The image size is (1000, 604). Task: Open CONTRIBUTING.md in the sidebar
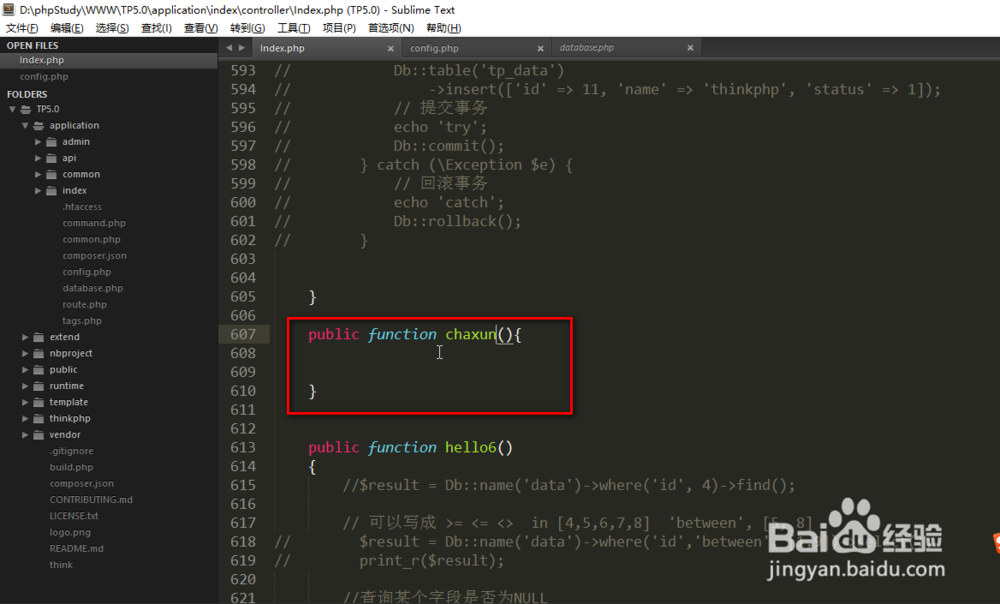91,500
